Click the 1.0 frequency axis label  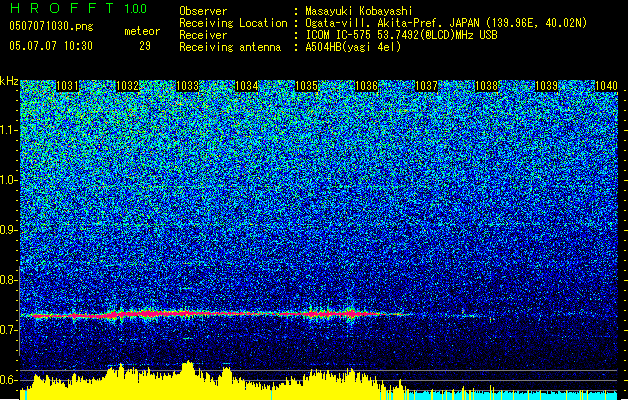(9, 180)
